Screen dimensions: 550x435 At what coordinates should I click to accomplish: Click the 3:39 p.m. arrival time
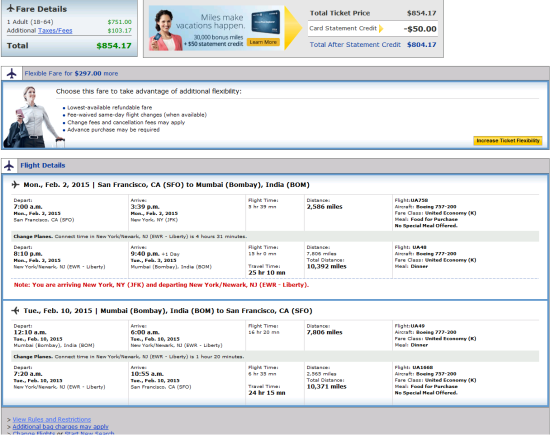[145, 207]
